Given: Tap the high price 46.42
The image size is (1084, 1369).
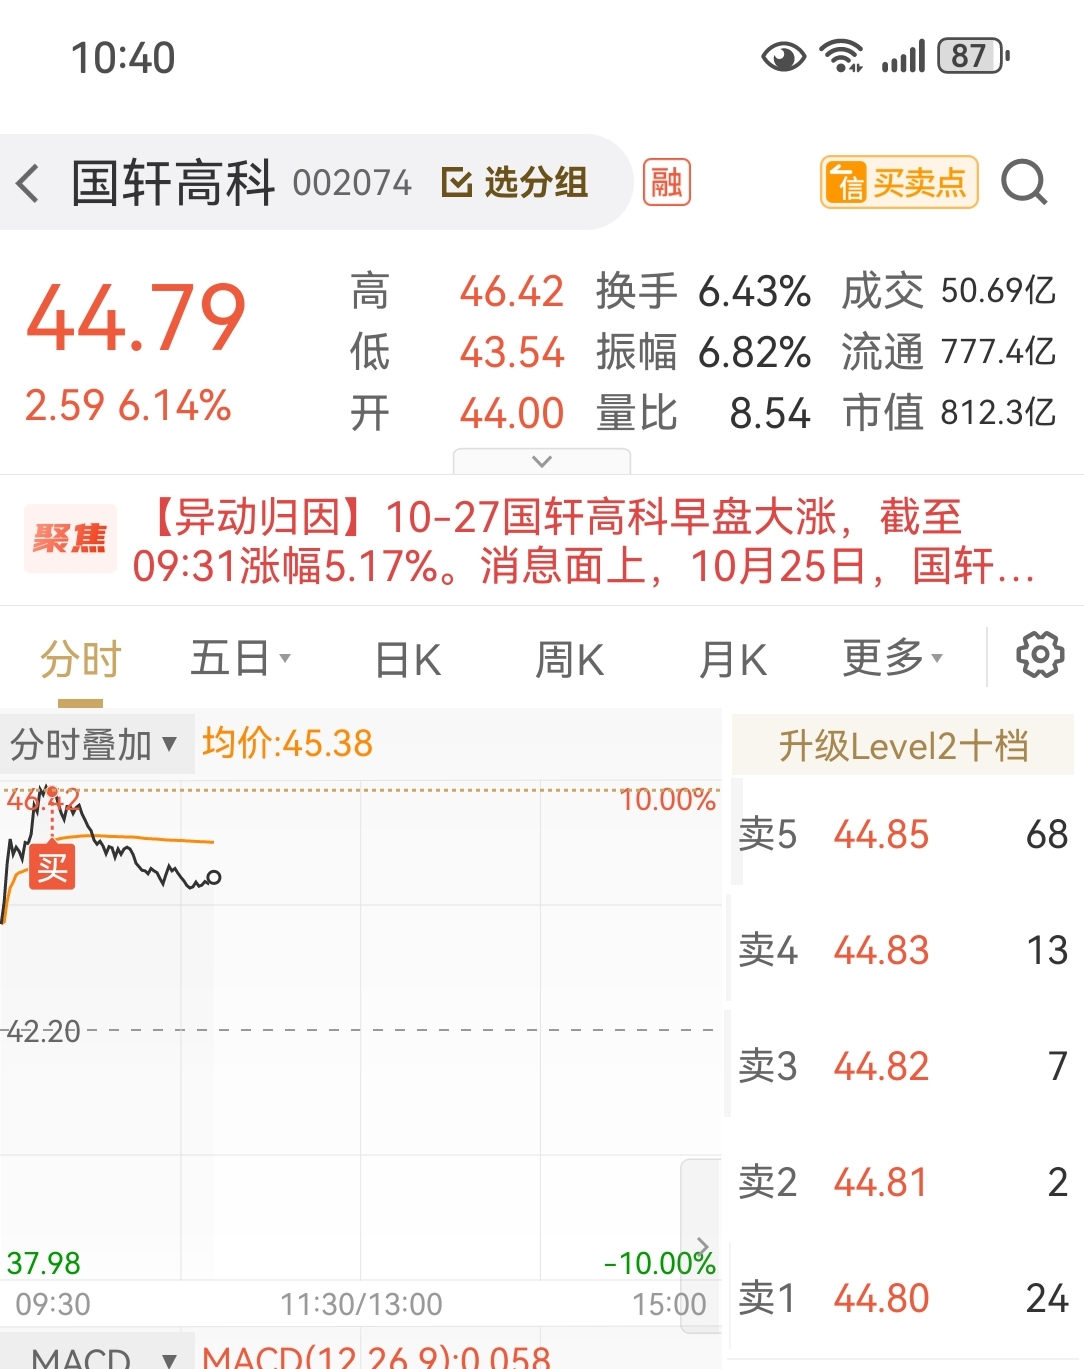Looking at the screenshot, I should (x=512, y=292).
